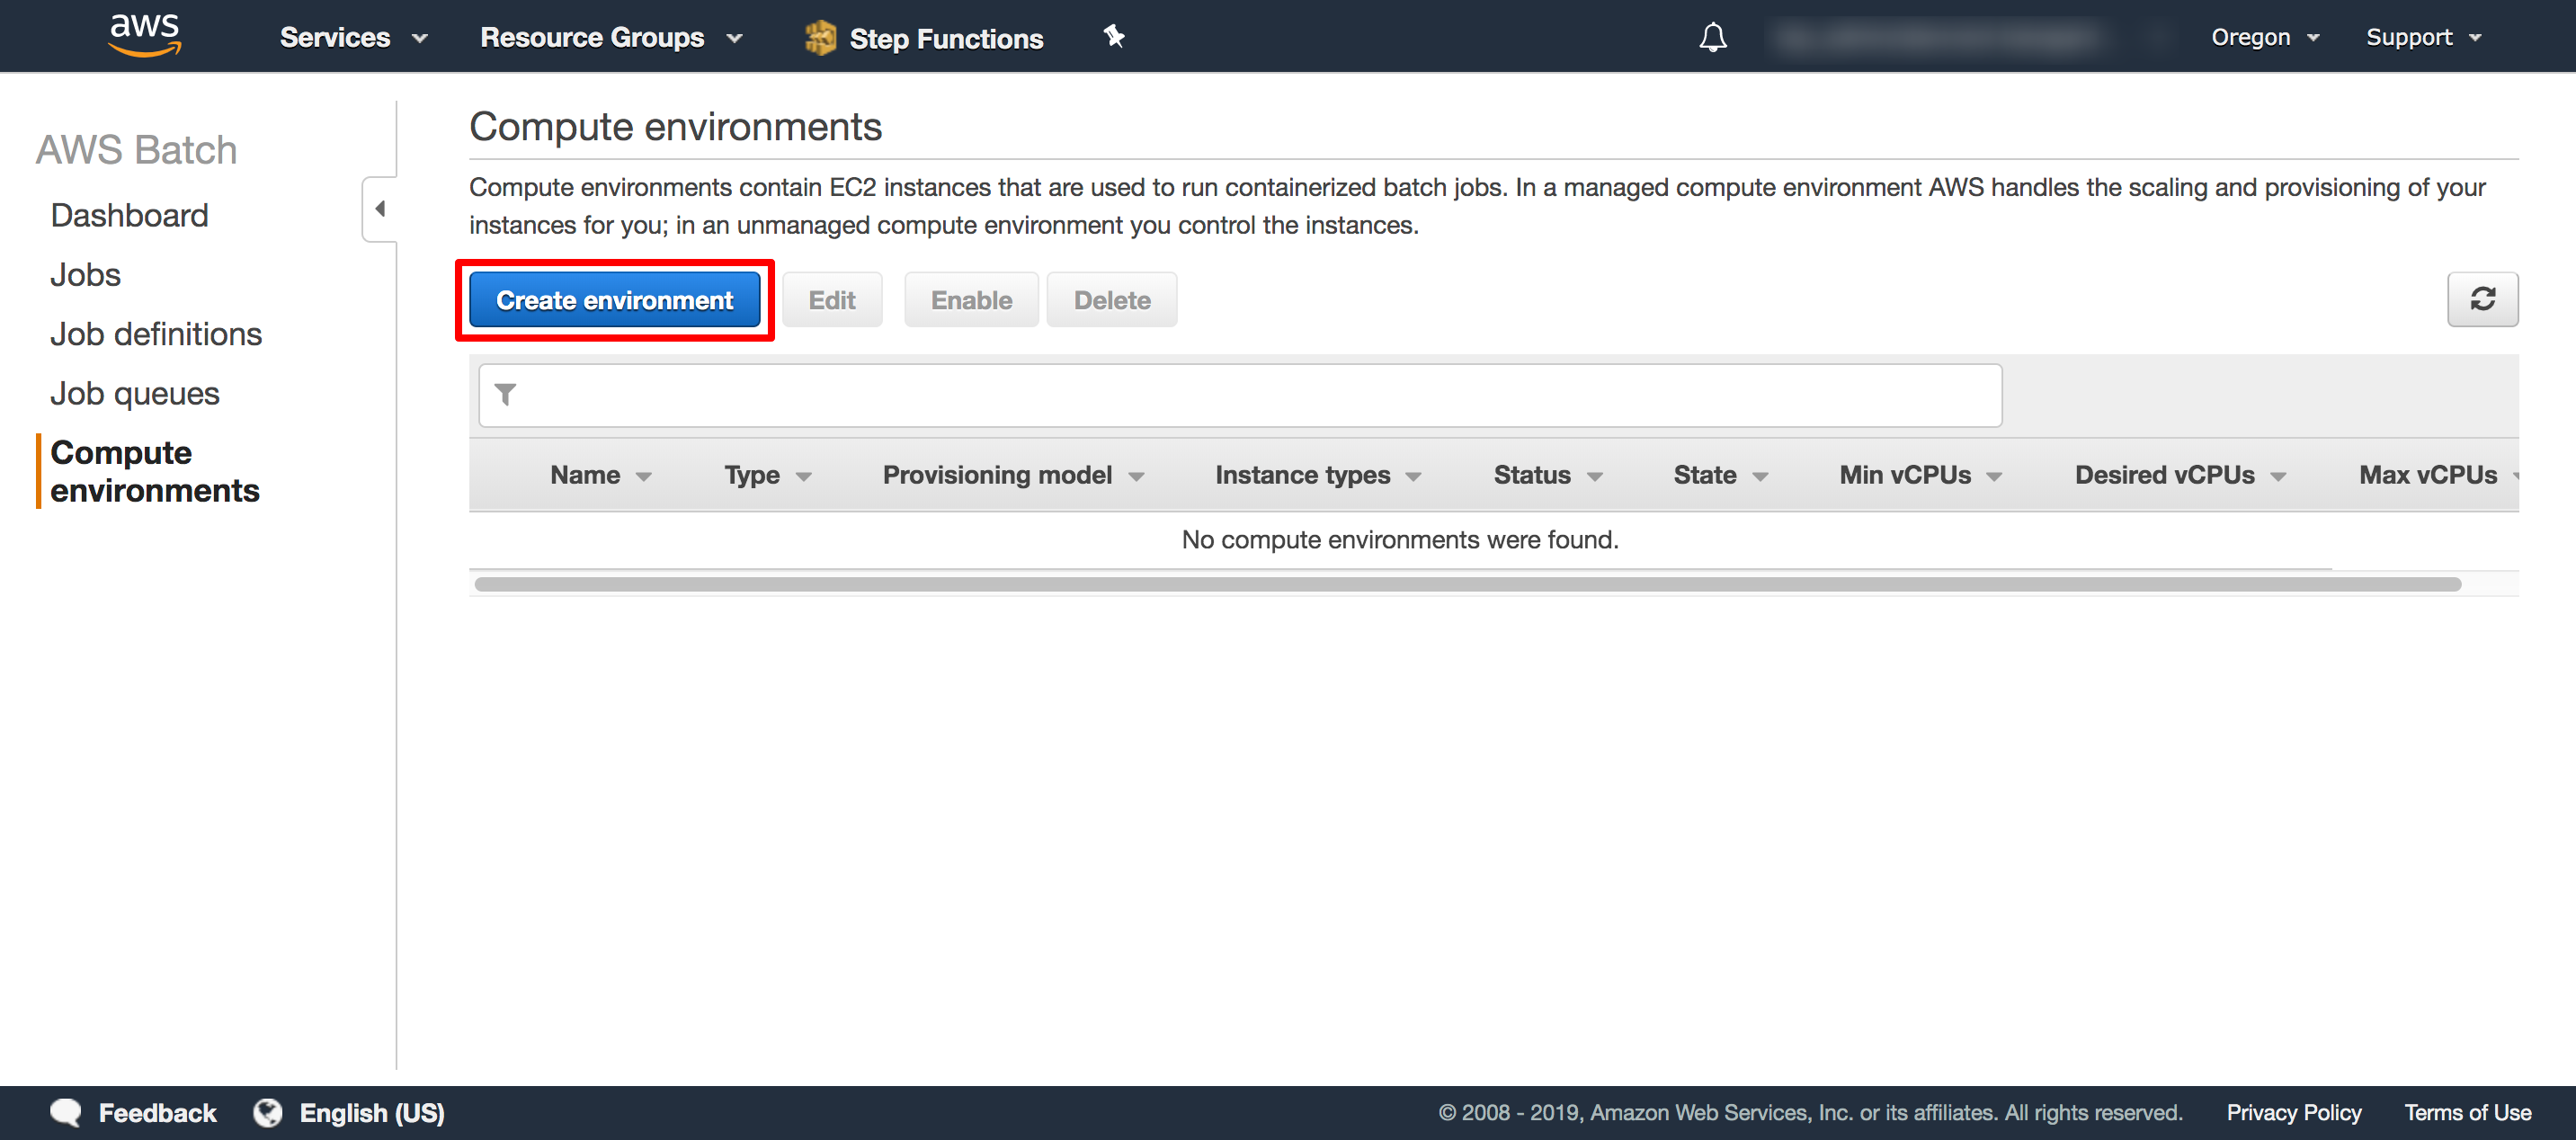The image size is (2576, 1140).
Task: Click the 'No compute environments were found.' message
Action: [1400, 540]
